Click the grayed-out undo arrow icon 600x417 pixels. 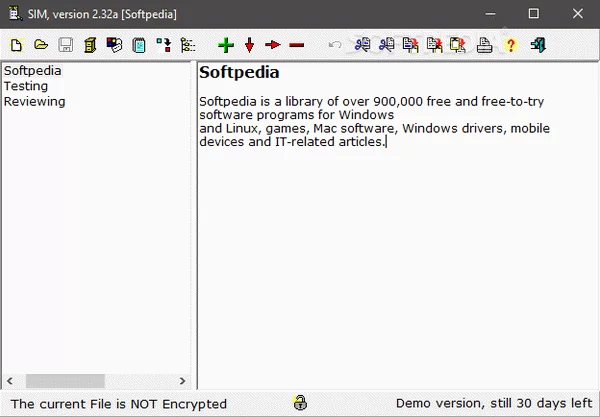[335, 45]
